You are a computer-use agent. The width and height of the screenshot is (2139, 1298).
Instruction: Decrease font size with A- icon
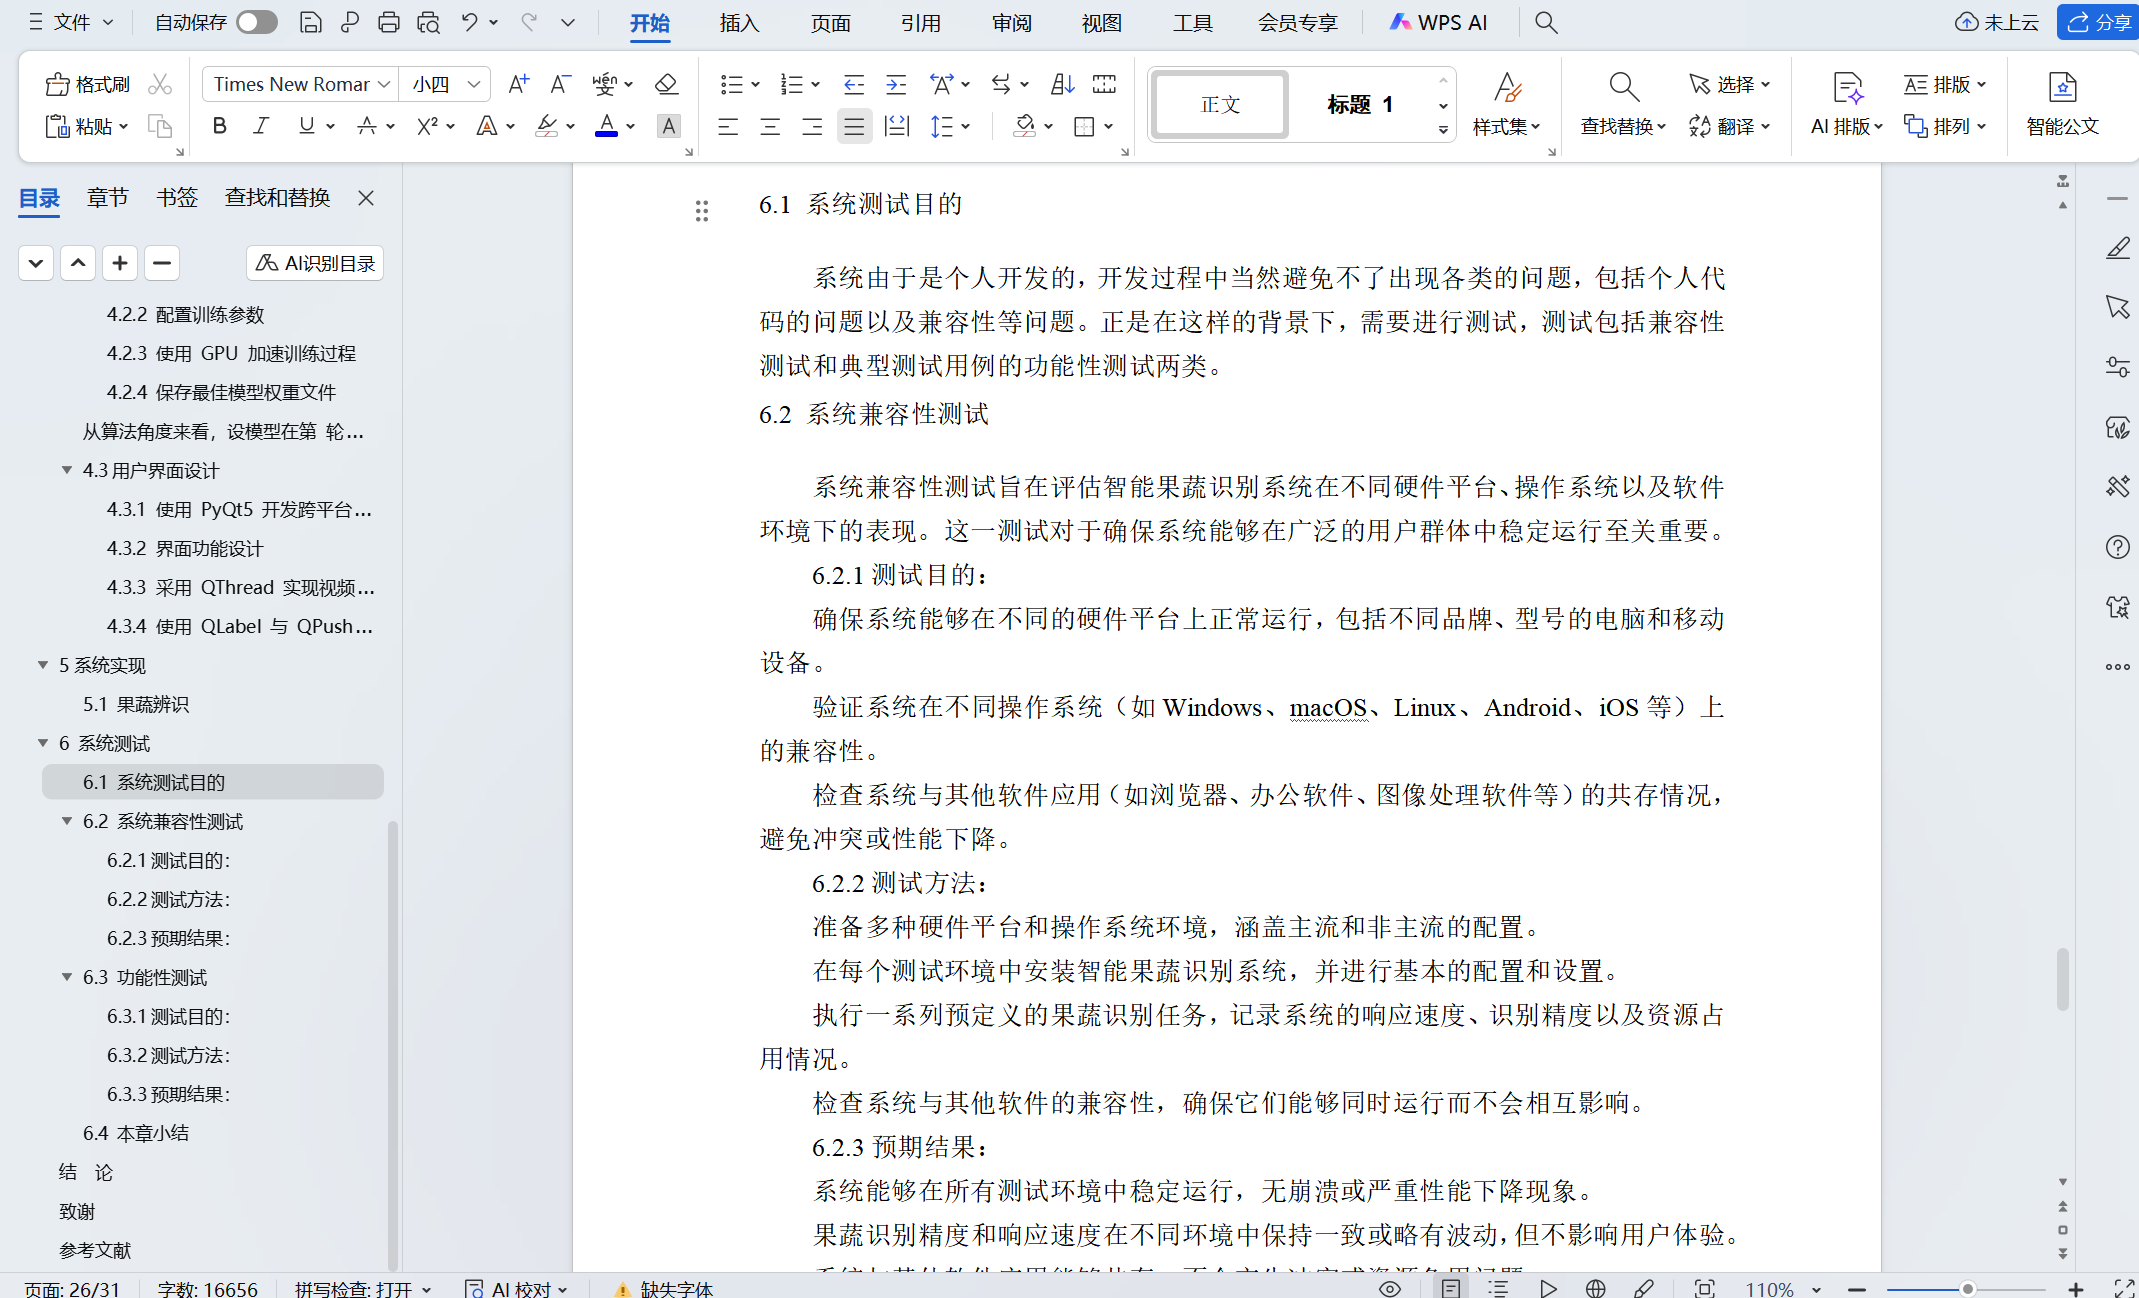pyautogui.click(x=560, y=84)
